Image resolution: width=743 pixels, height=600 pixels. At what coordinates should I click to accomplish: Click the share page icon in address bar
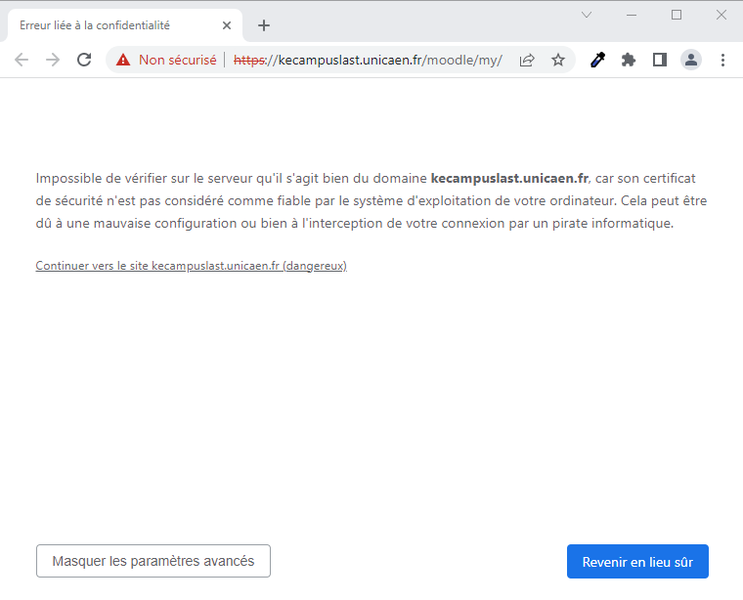pos(527,60)
